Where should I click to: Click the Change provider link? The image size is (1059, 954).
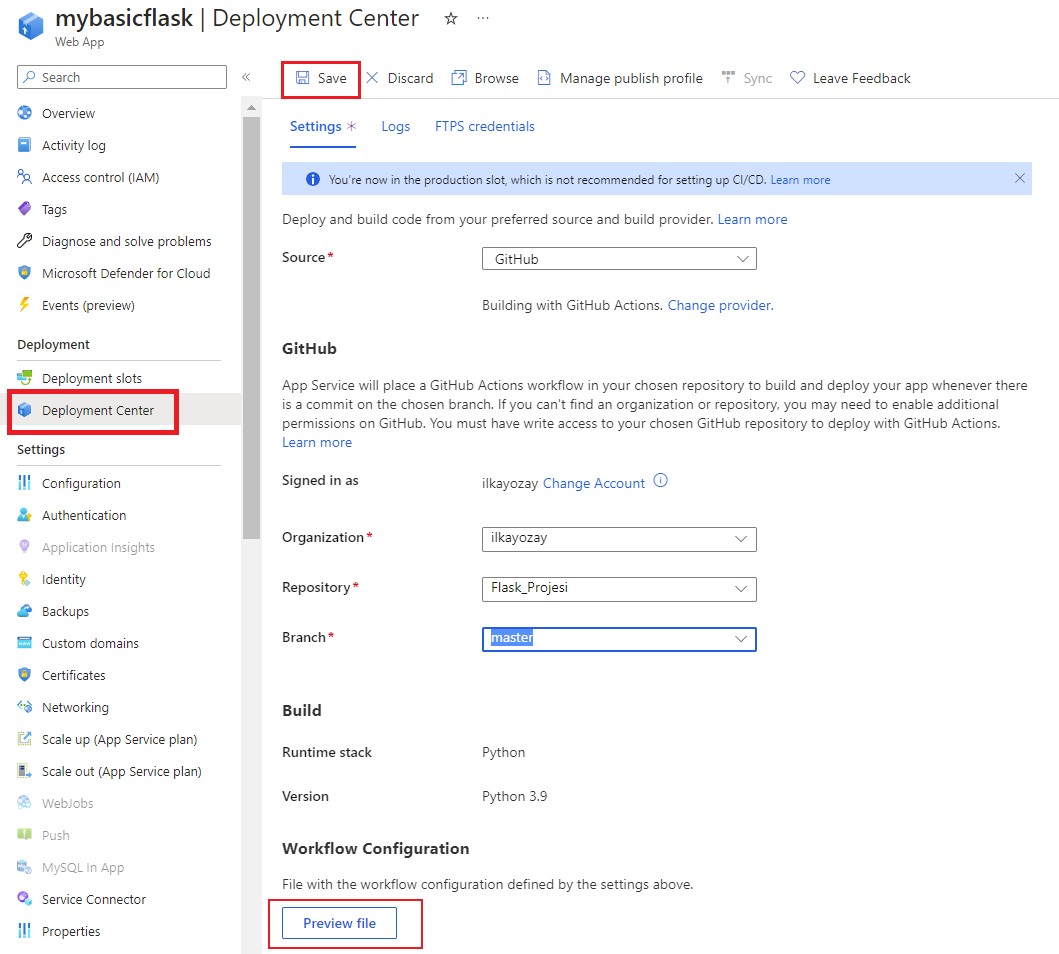coord(719,305)
